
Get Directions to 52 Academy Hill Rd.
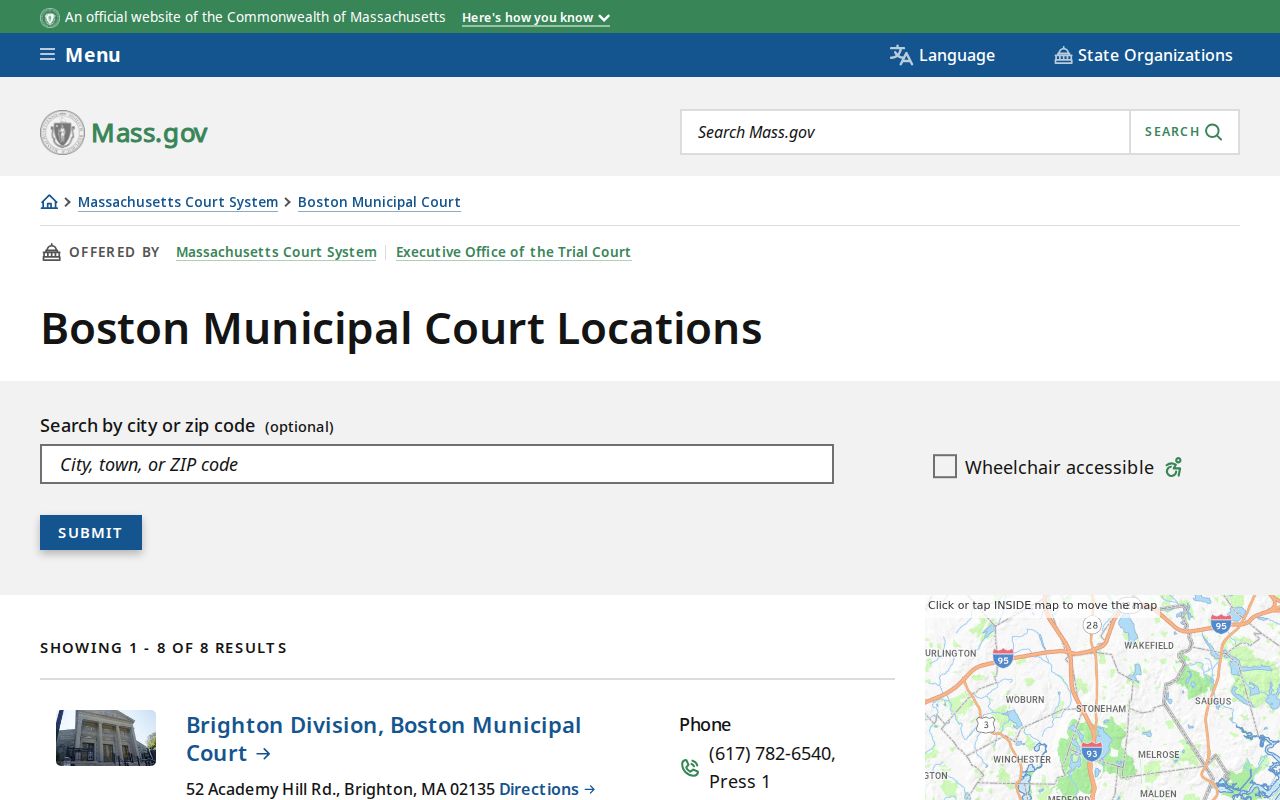click(x=547, y=789)
